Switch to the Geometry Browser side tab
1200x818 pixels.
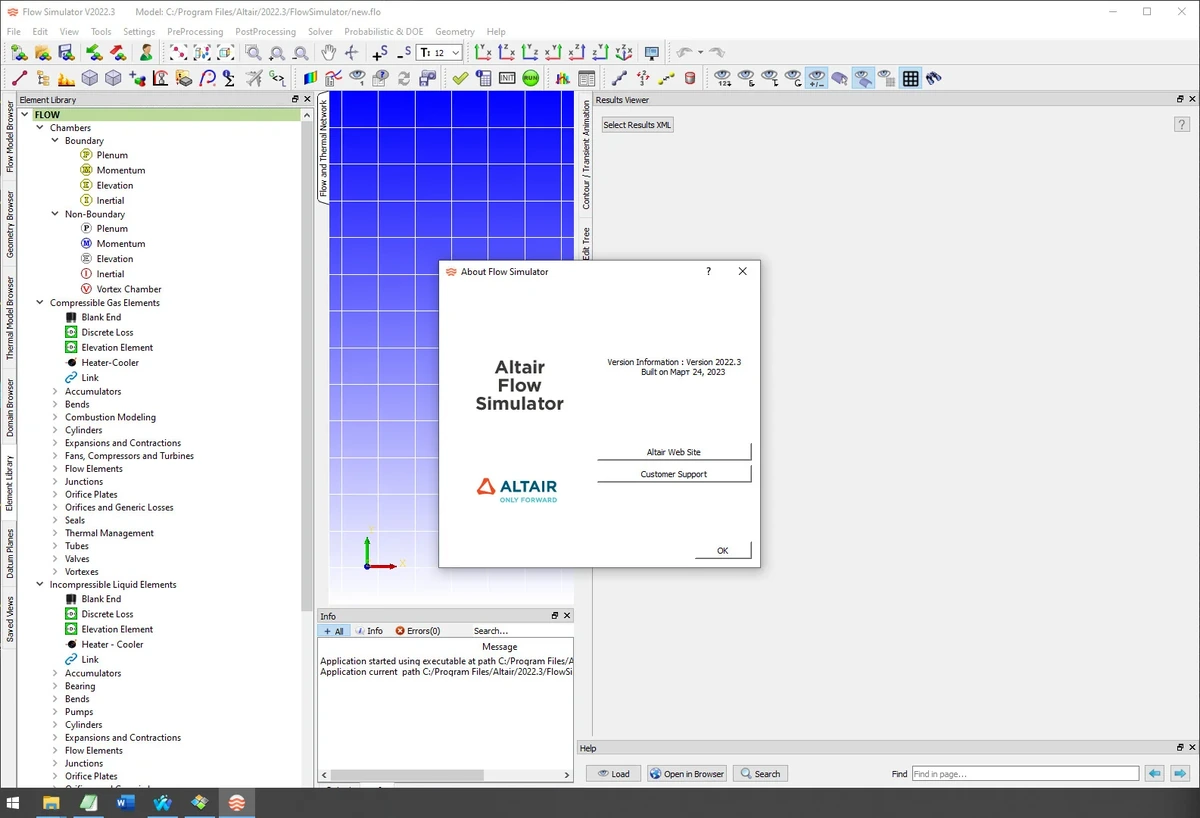pos(10,224)
